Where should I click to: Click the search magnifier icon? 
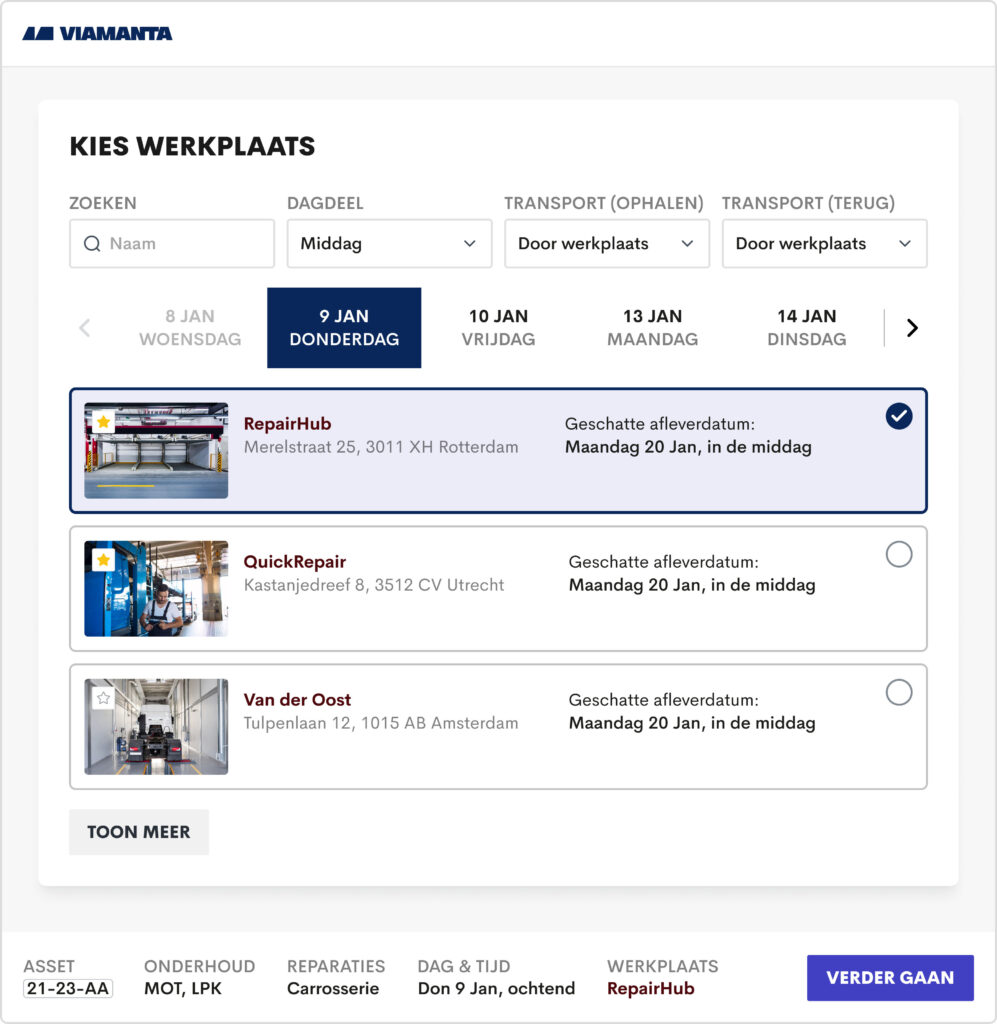[92, 244]
